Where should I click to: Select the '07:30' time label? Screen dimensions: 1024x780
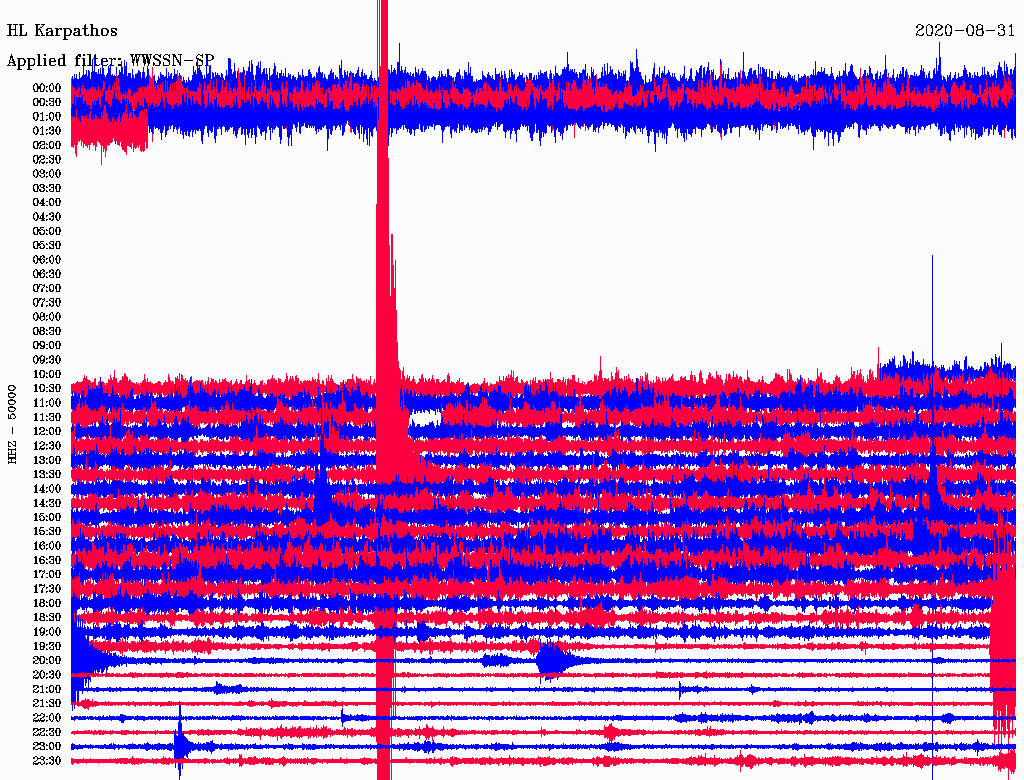47,302
